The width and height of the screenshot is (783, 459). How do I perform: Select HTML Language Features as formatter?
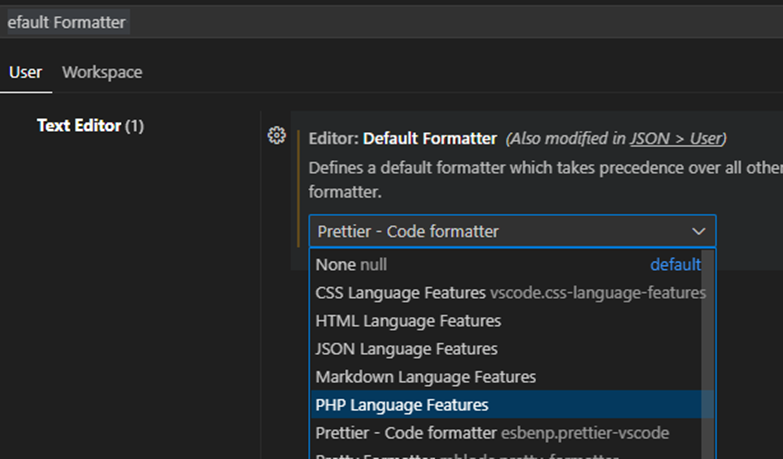pyautogui.click(x=408, y=321)
